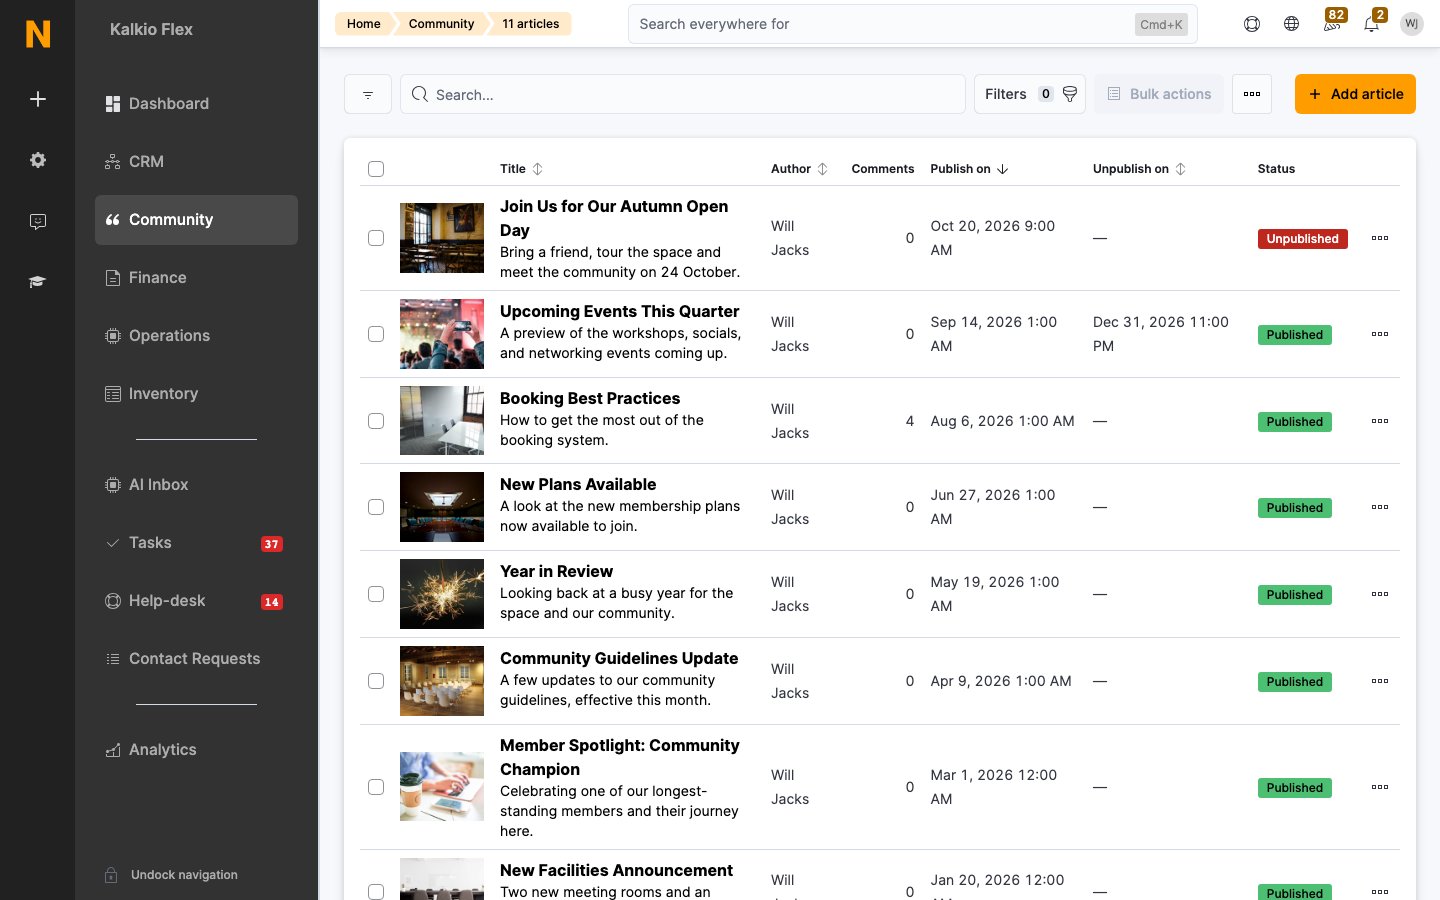Sort the table by Title column
Screen dimensions: 1440x900
coord(521,169)
